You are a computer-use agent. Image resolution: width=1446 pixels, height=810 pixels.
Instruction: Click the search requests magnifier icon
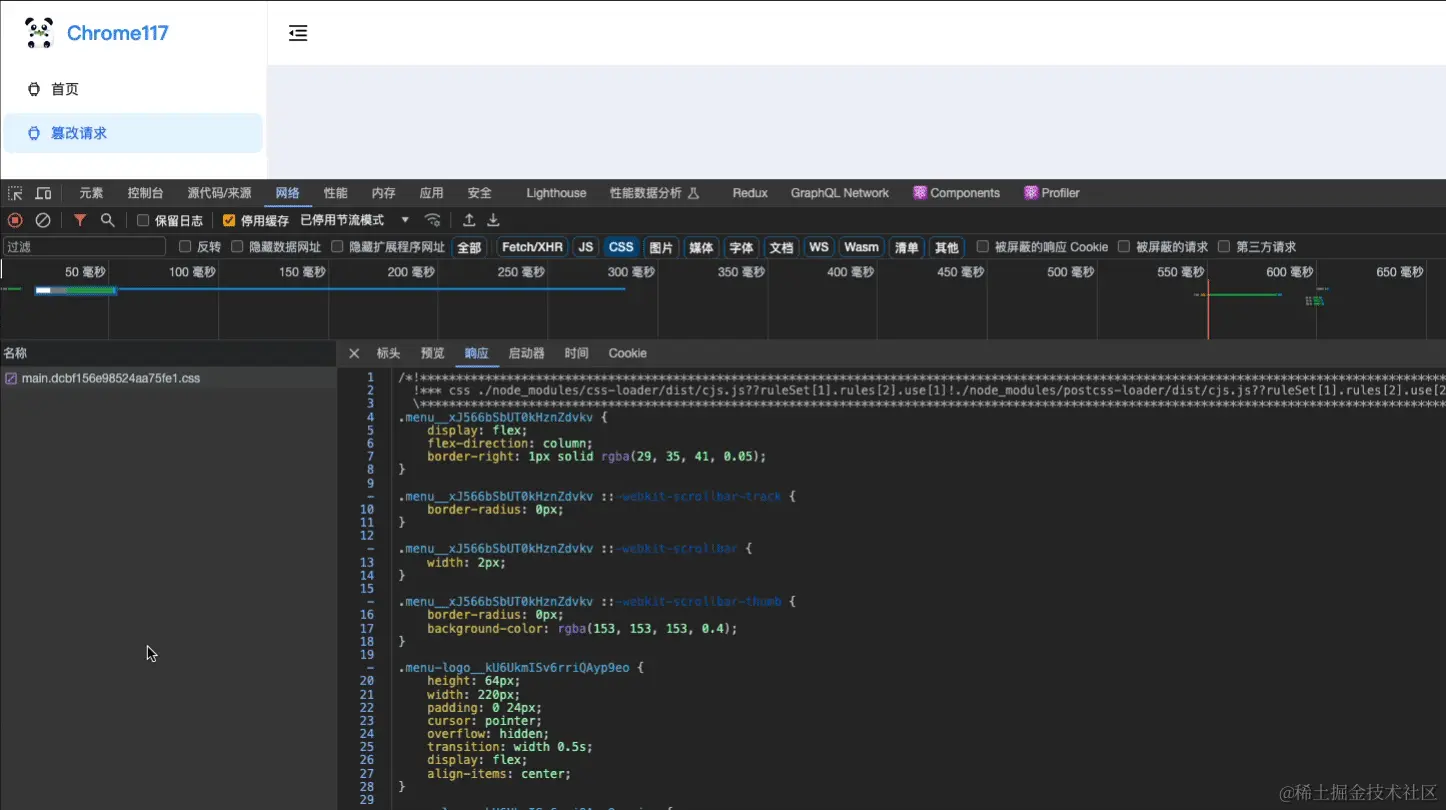[x=108, y=219]
